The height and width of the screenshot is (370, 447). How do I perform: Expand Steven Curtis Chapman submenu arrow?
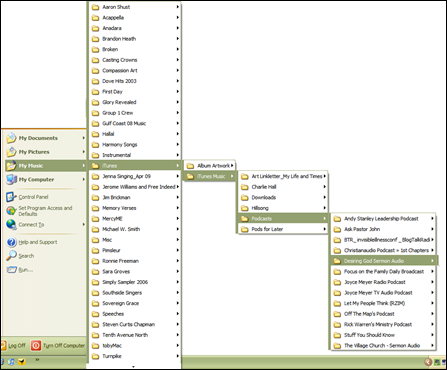(x=178, y=324)
